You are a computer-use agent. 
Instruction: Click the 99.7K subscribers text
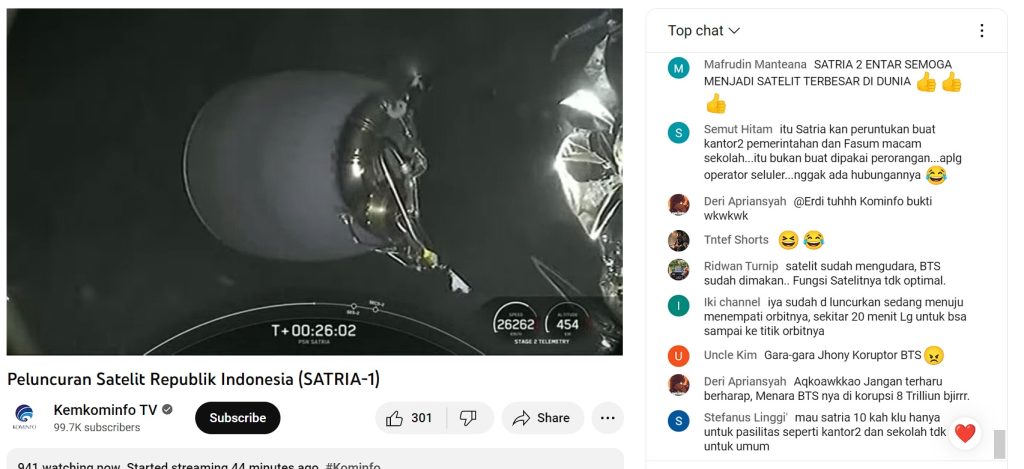(97, 427)
